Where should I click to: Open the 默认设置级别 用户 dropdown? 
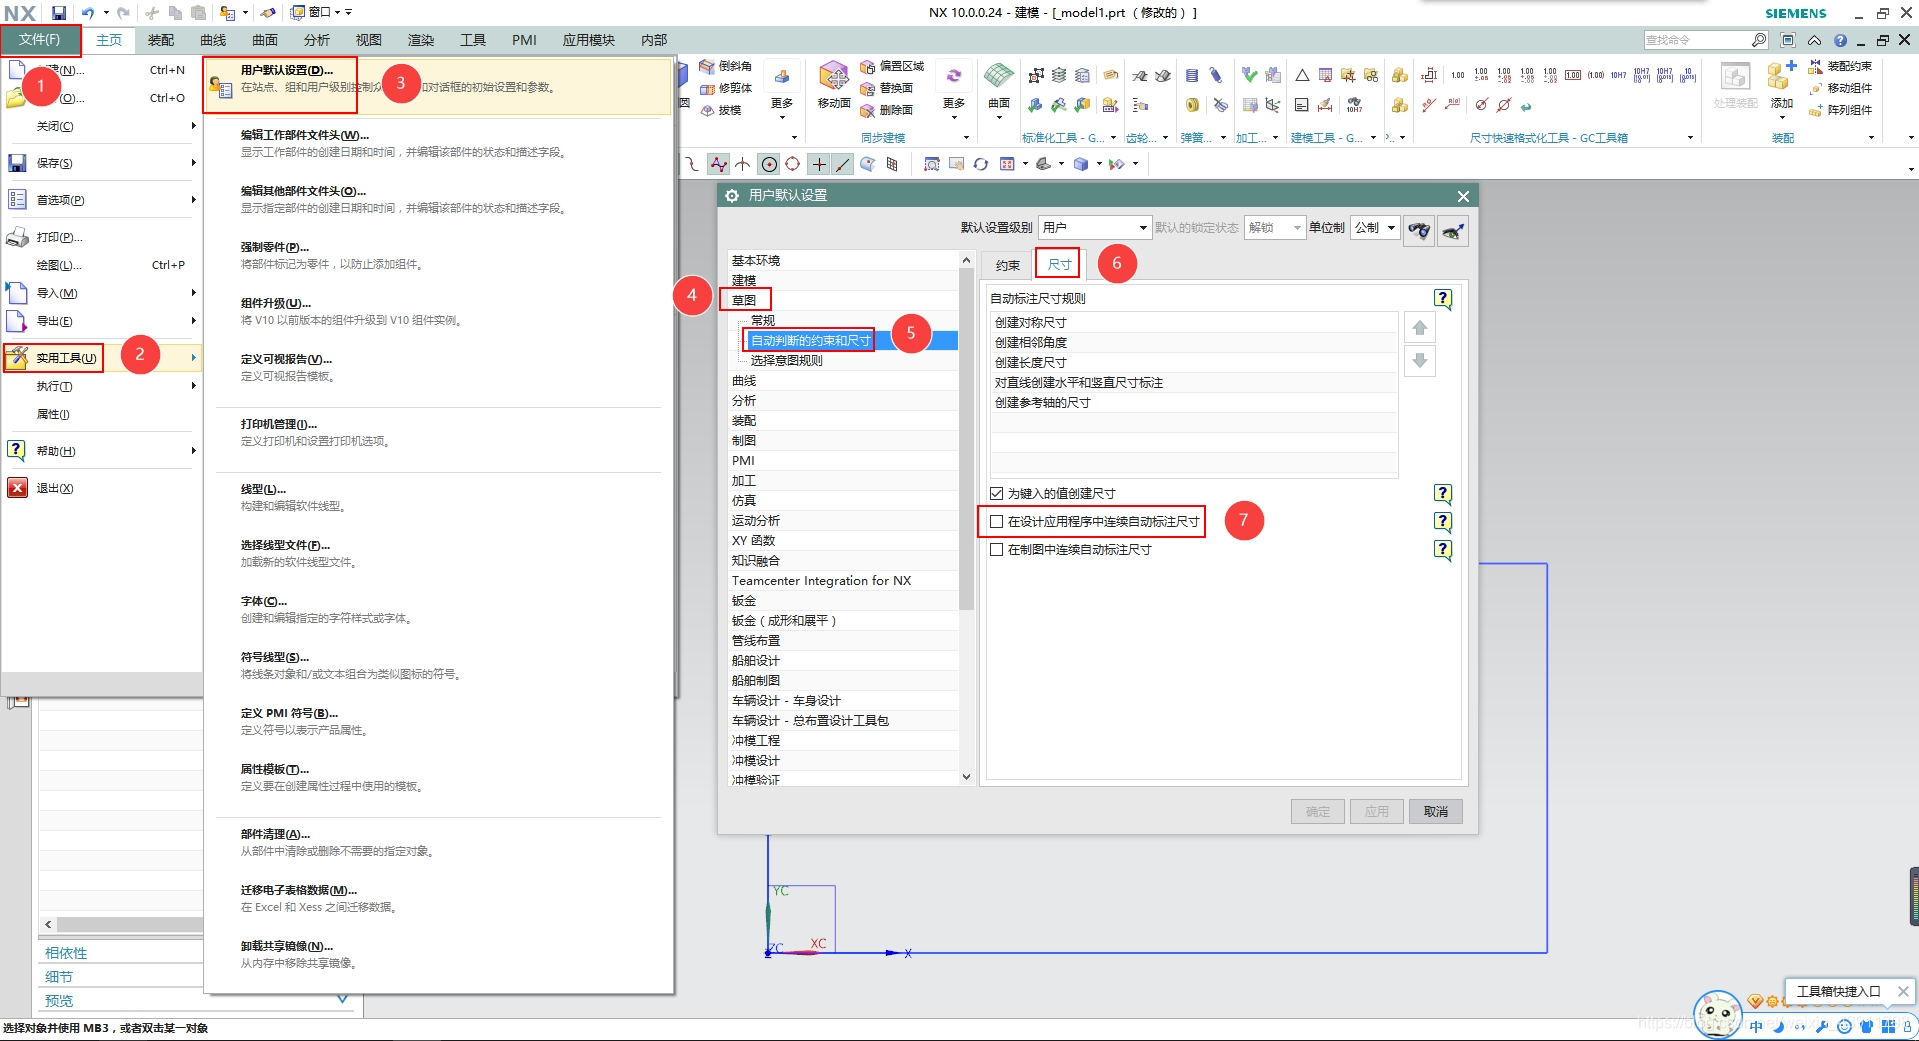[1095, 227]
